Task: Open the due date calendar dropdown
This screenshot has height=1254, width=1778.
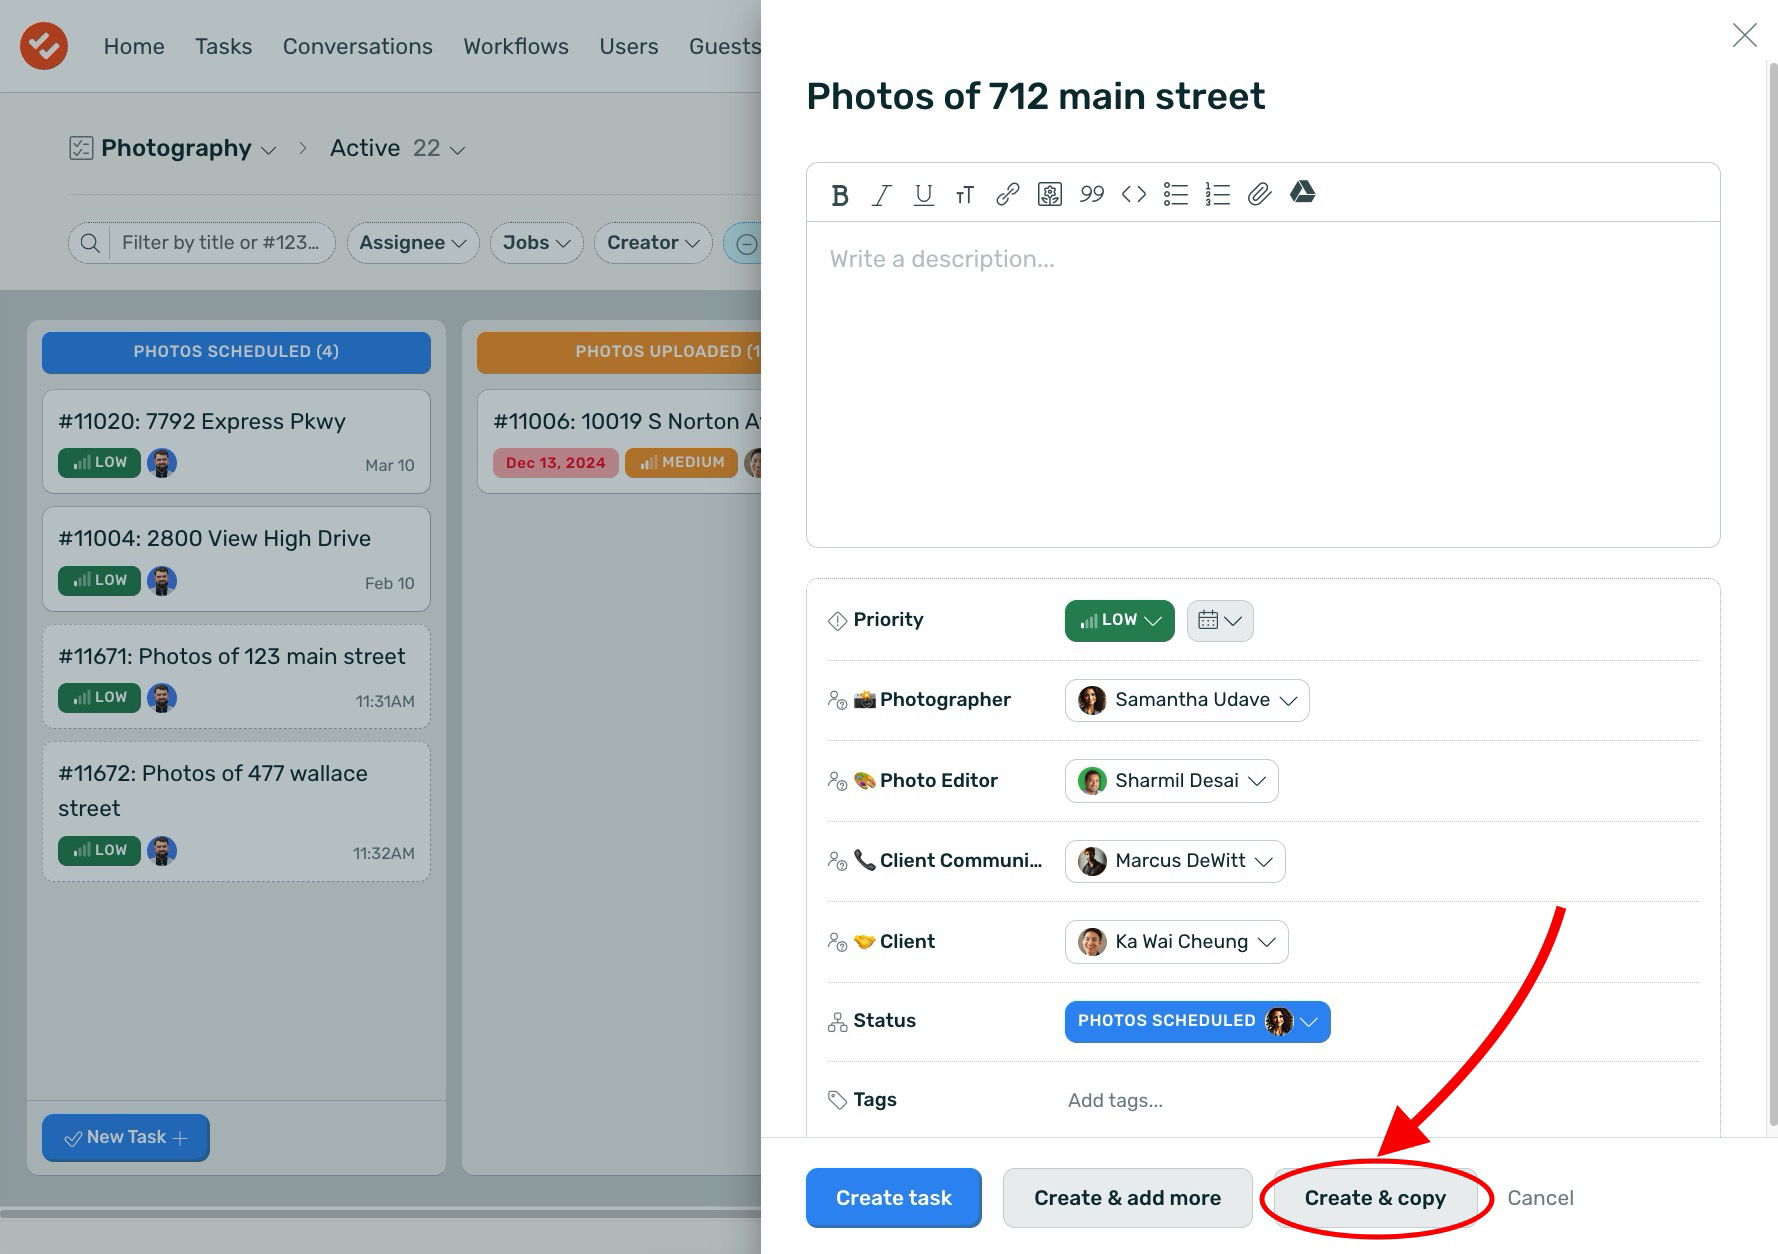Action: coord(1220,621)
